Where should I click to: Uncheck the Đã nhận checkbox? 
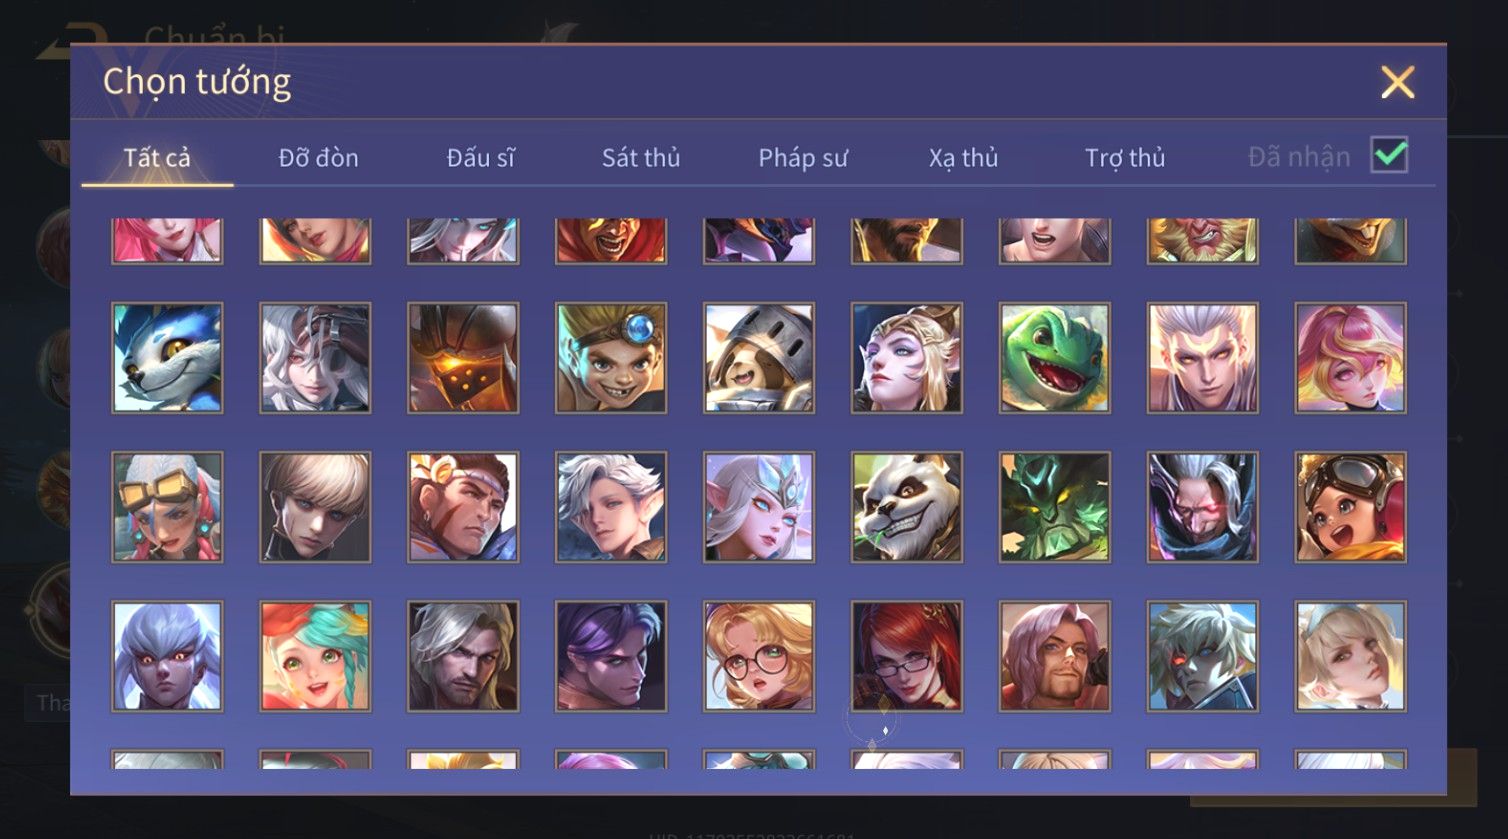[1389, 156]
